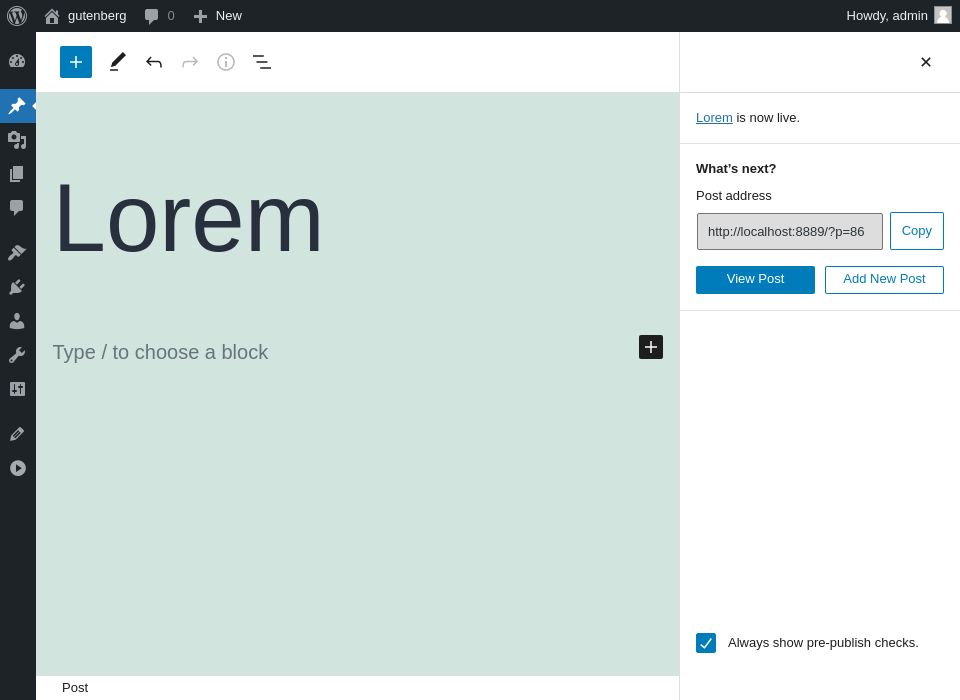Open the Appearance brush sidebar icon
960x700 pixels.
pyautogui.click(x=17, y=252)
